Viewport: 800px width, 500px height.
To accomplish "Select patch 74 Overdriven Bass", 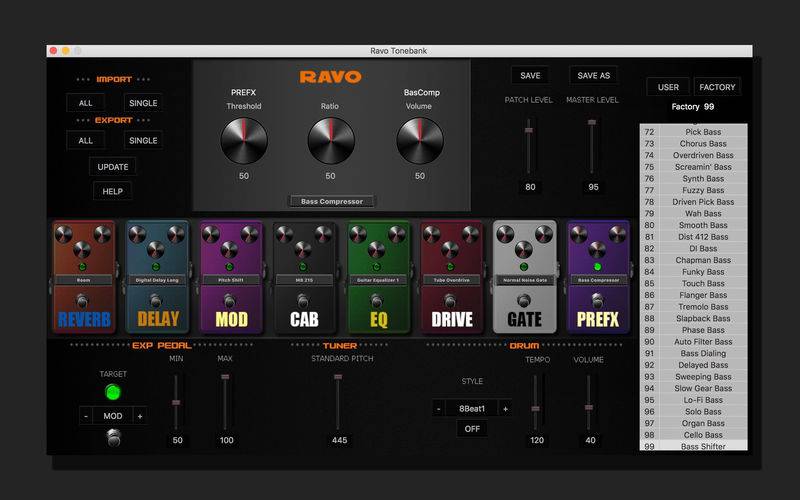I will pyautogui.click(x=693, y=155).
